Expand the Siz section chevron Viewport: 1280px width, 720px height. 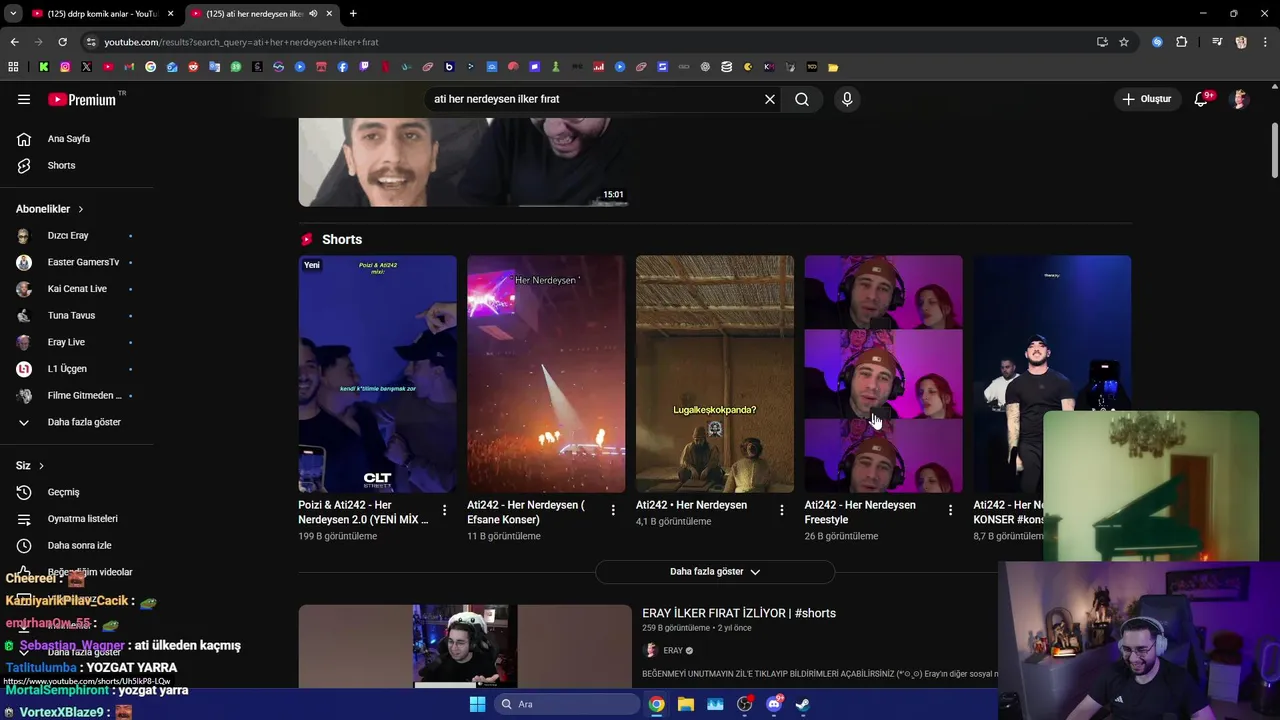pyautogui.click(x=41, y=466)
